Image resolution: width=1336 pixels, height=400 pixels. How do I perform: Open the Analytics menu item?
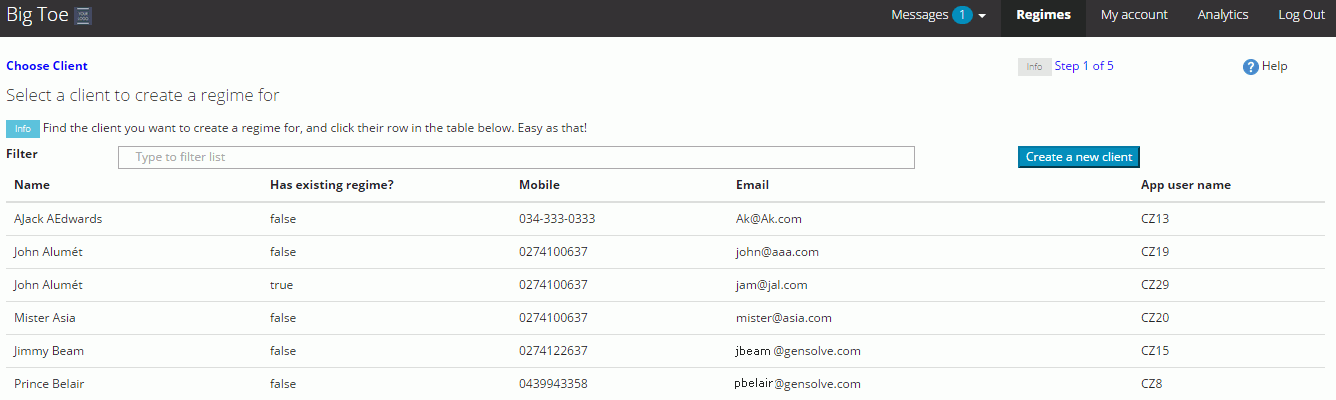tap(1223, 15)
